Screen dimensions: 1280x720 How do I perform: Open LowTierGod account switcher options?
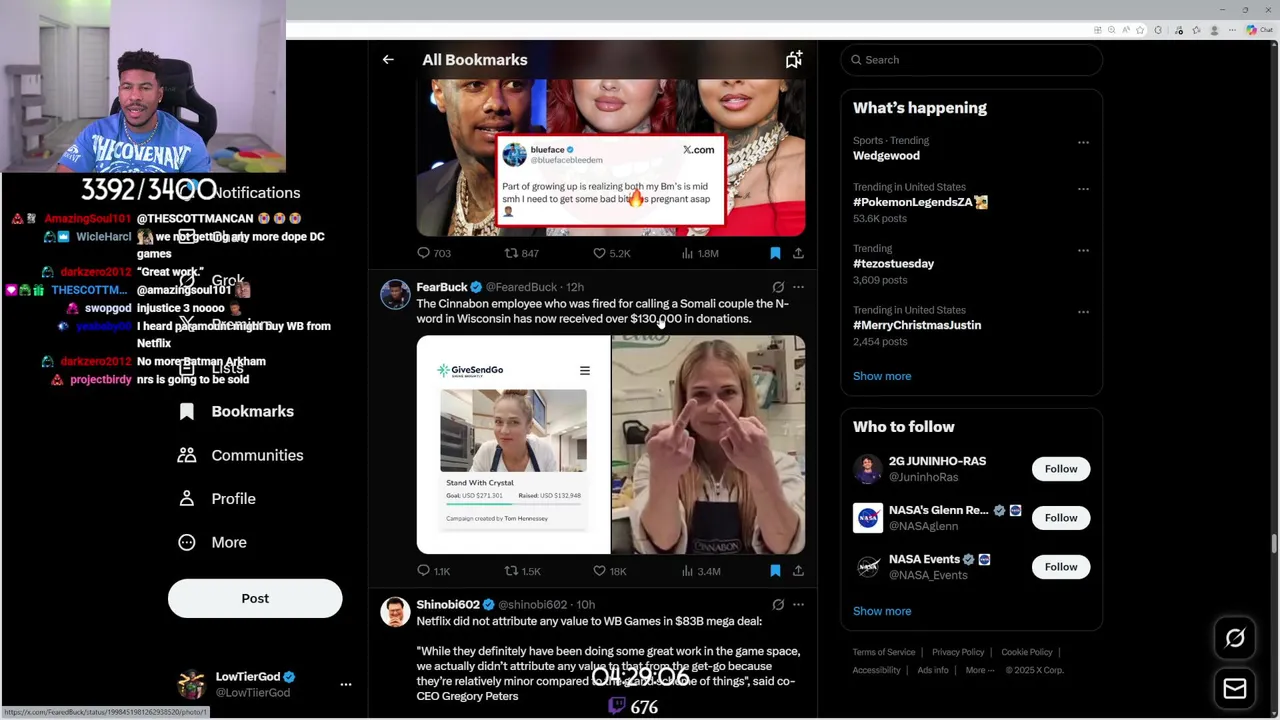346,685
